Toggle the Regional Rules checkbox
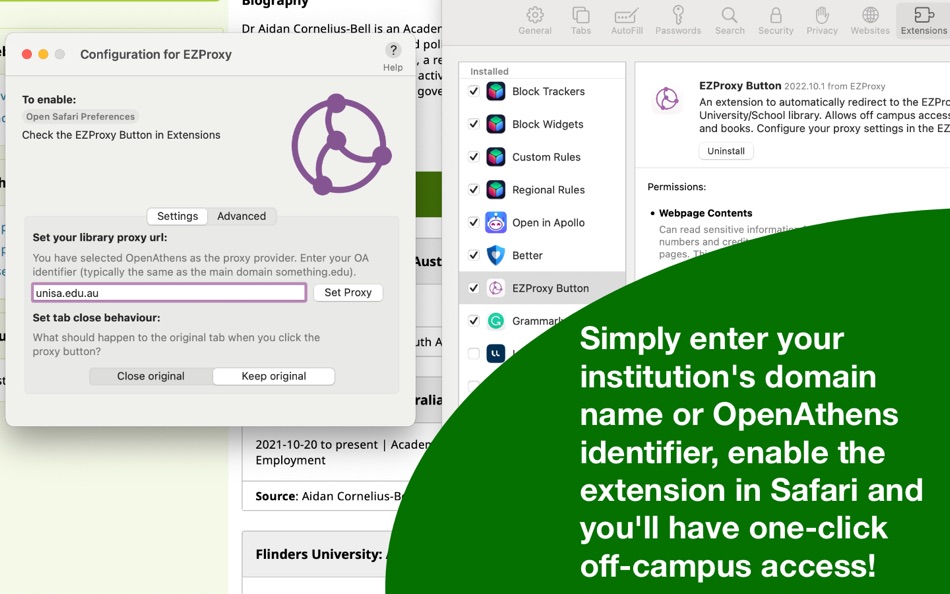 [474, 189]
